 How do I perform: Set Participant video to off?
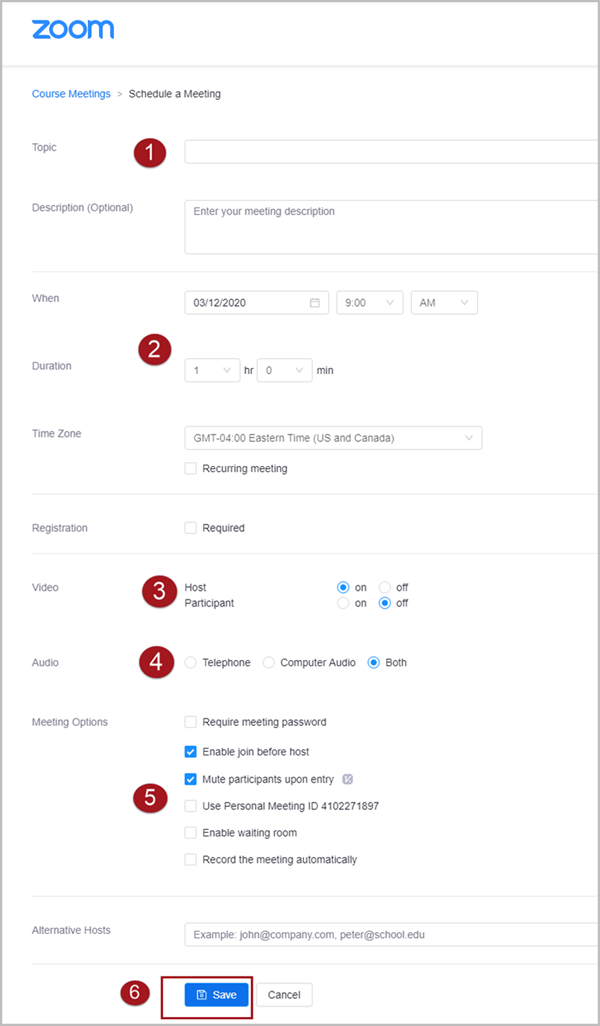tap(385, 603)
